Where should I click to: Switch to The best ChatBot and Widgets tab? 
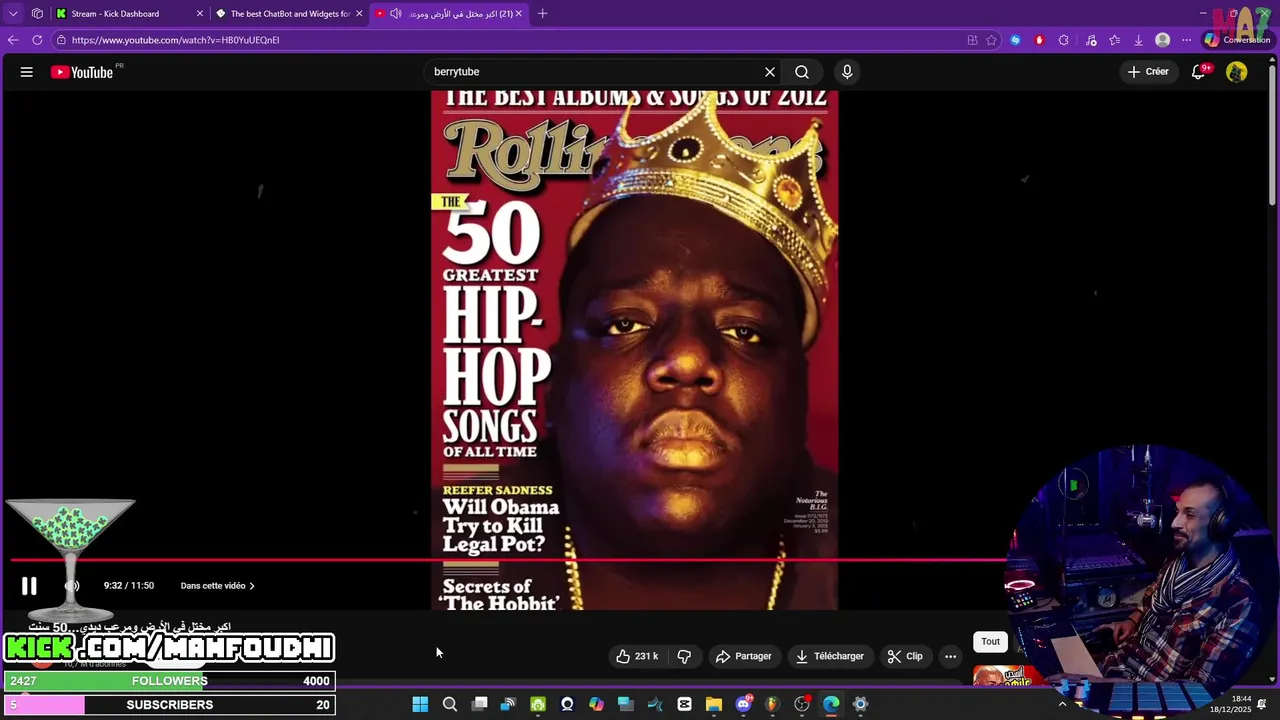[x=290, y=14]
